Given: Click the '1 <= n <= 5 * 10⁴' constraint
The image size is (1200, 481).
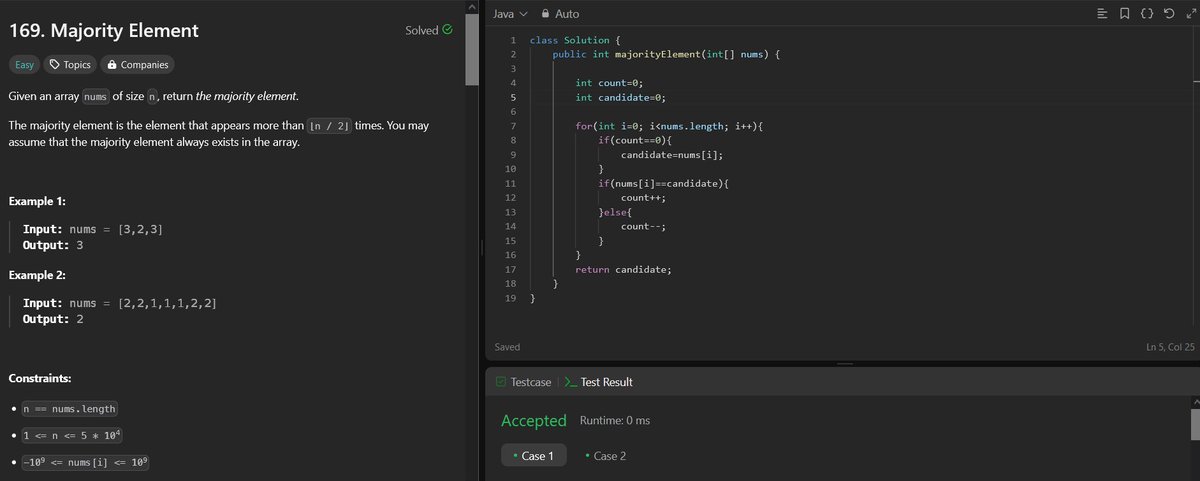Looking at the screenshot, I should pyautogui.click(x=72, y=435).
